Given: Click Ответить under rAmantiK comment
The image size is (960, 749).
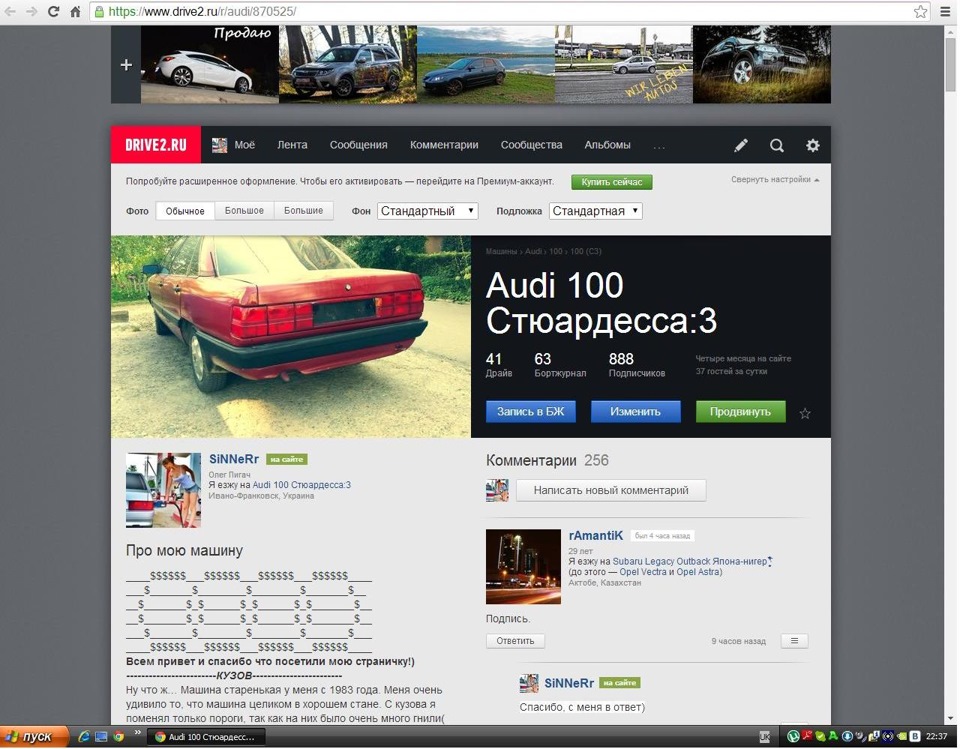Looking at the screenshot, I should (x=515, y=641).
